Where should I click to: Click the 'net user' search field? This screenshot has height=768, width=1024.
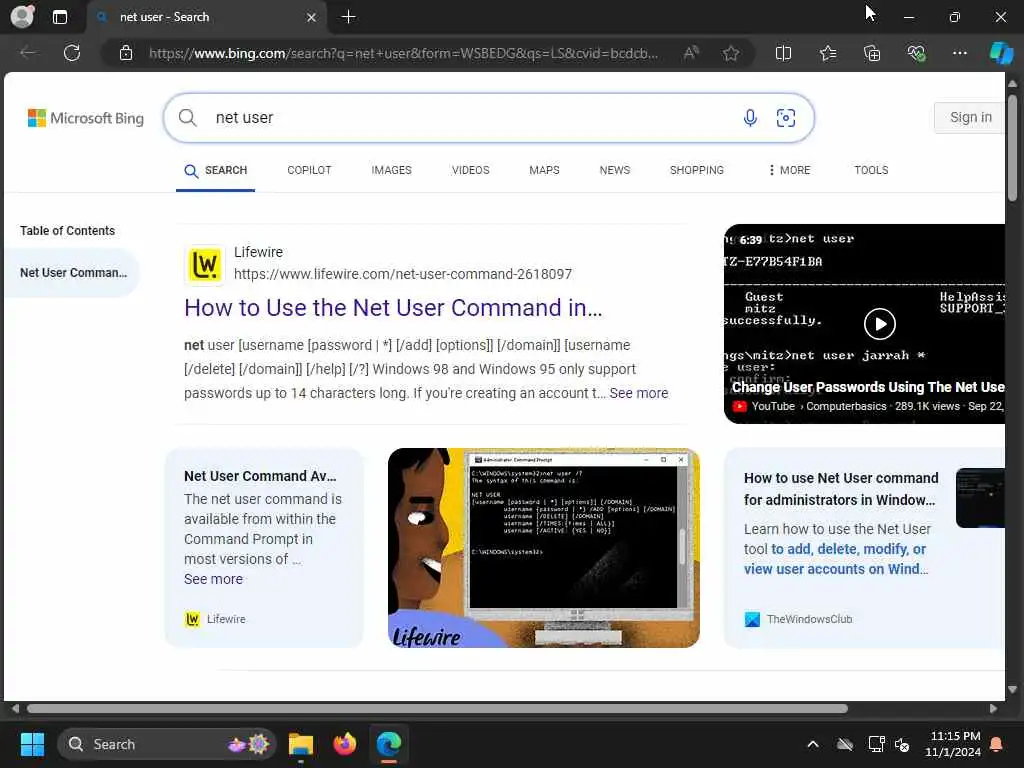[x=470, y=118]
